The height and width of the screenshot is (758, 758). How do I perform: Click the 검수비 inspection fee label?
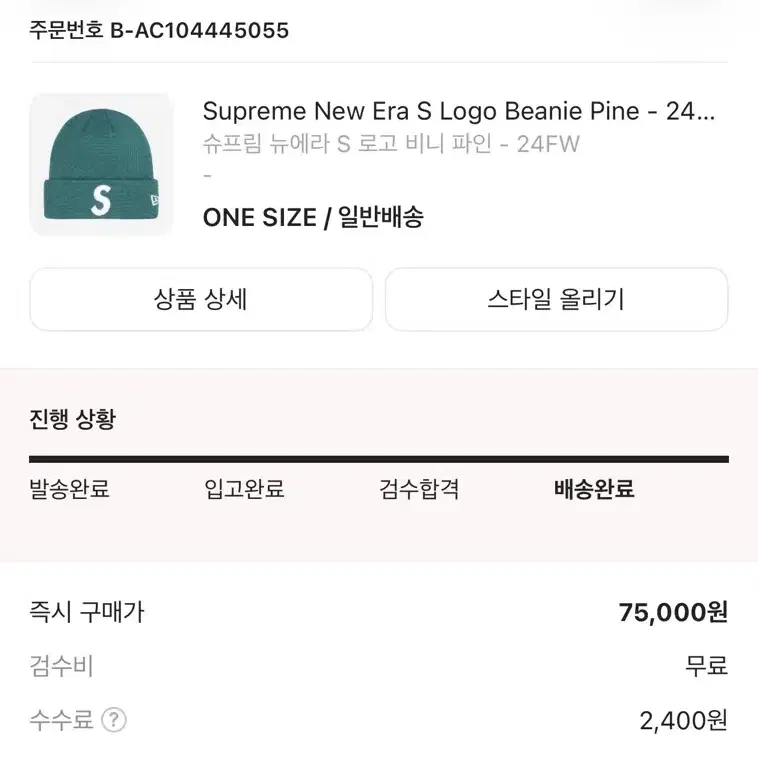click(x=61, y=666)
